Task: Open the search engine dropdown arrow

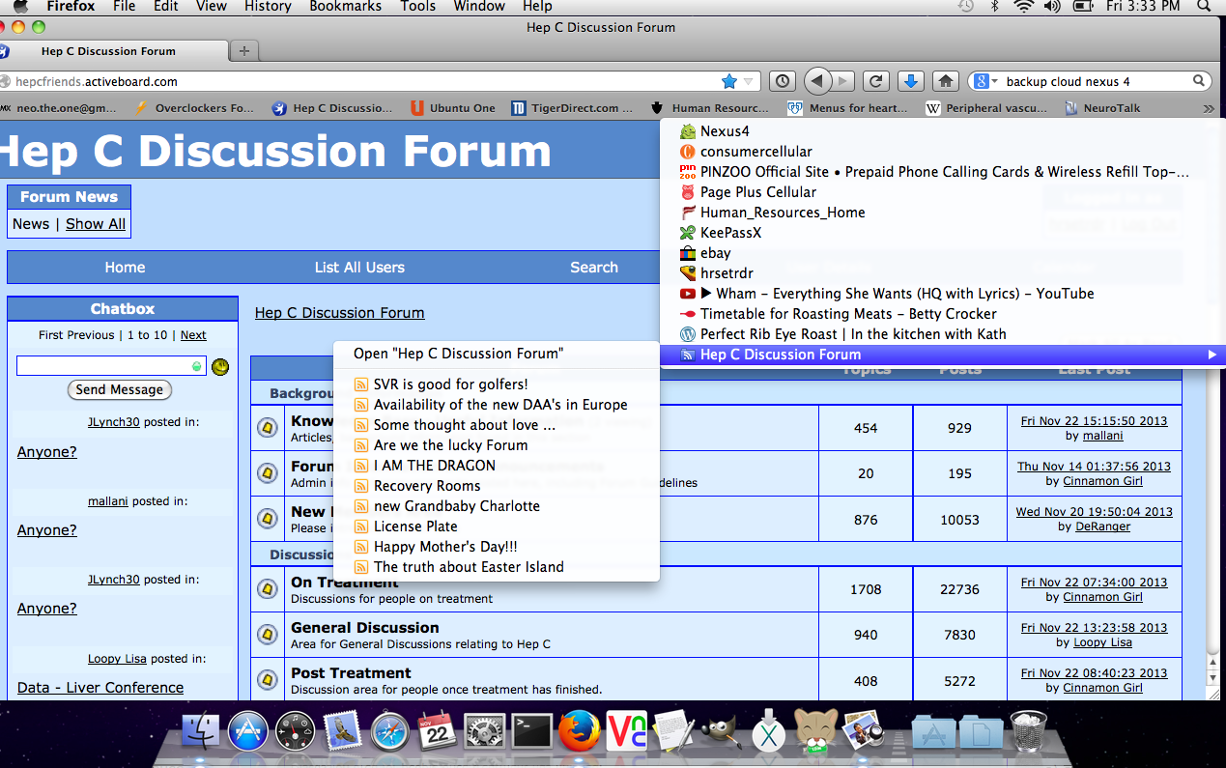Action: 995,82
